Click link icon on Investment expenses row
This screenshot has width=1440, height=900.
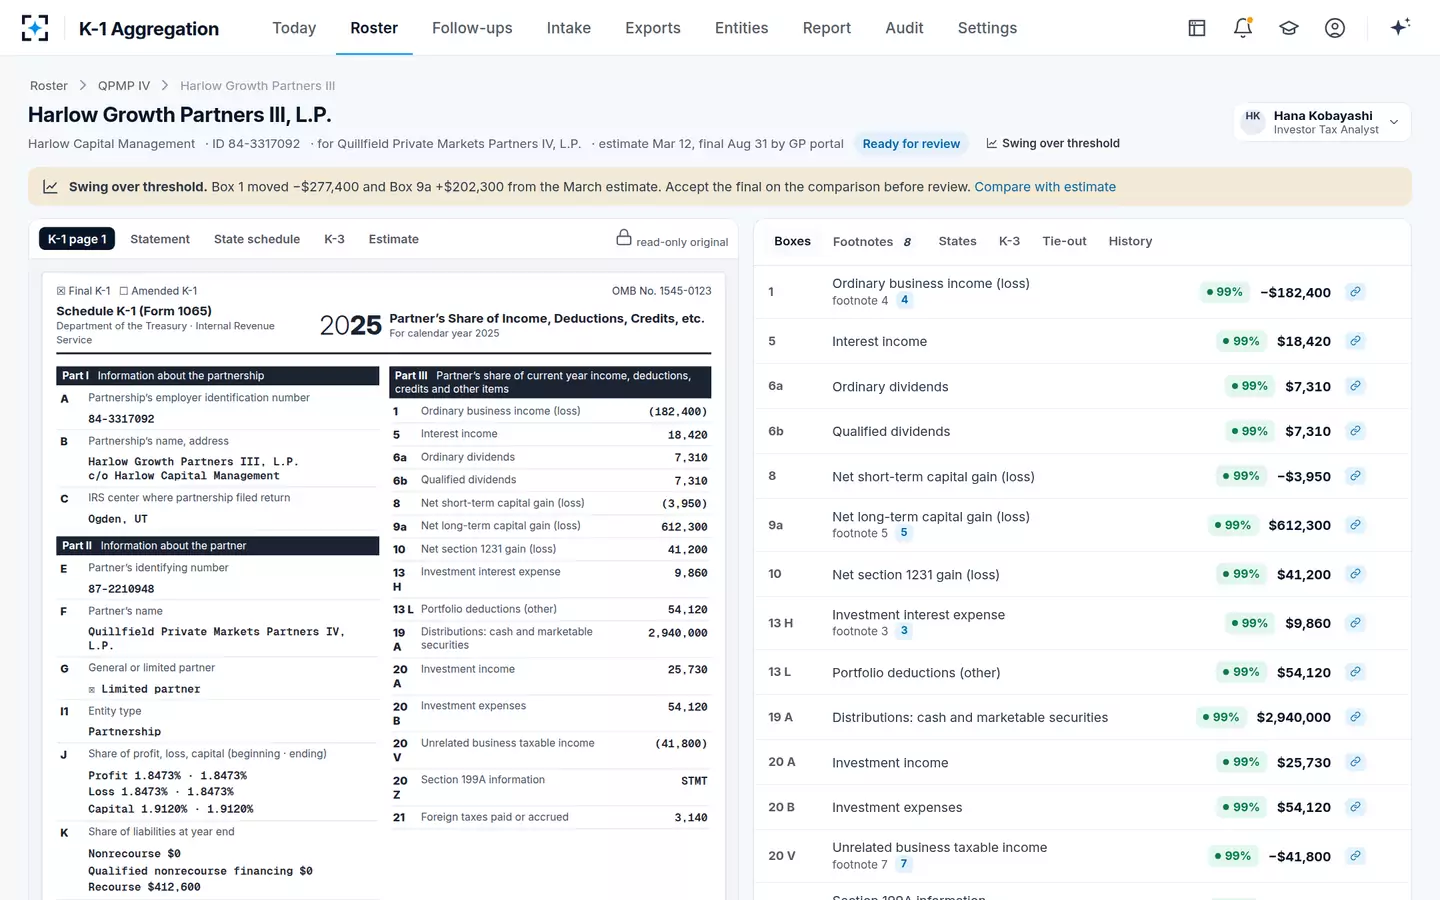tap(1355, 807)
